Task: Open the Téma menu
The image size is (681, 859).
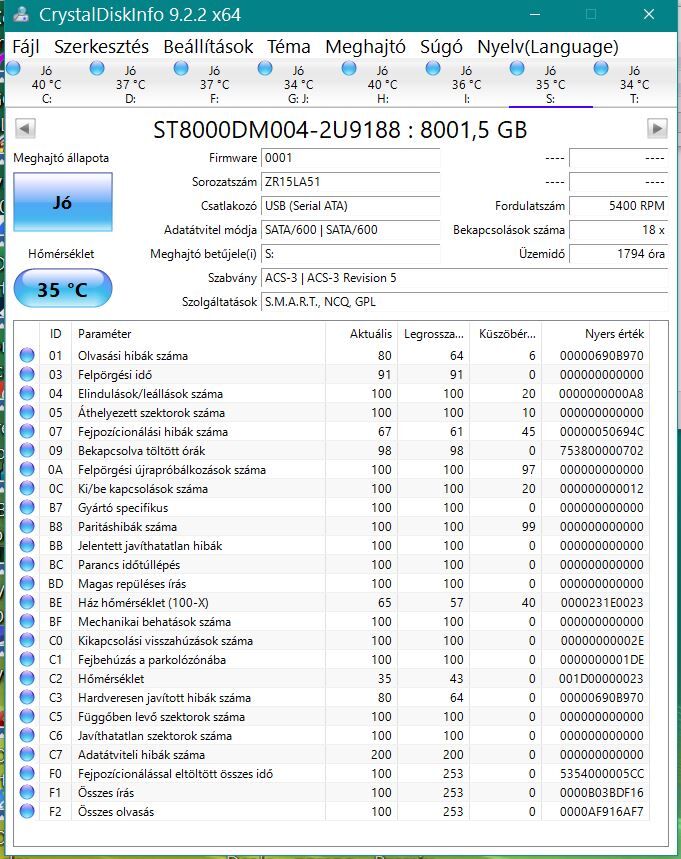Action: click(289, 47)
